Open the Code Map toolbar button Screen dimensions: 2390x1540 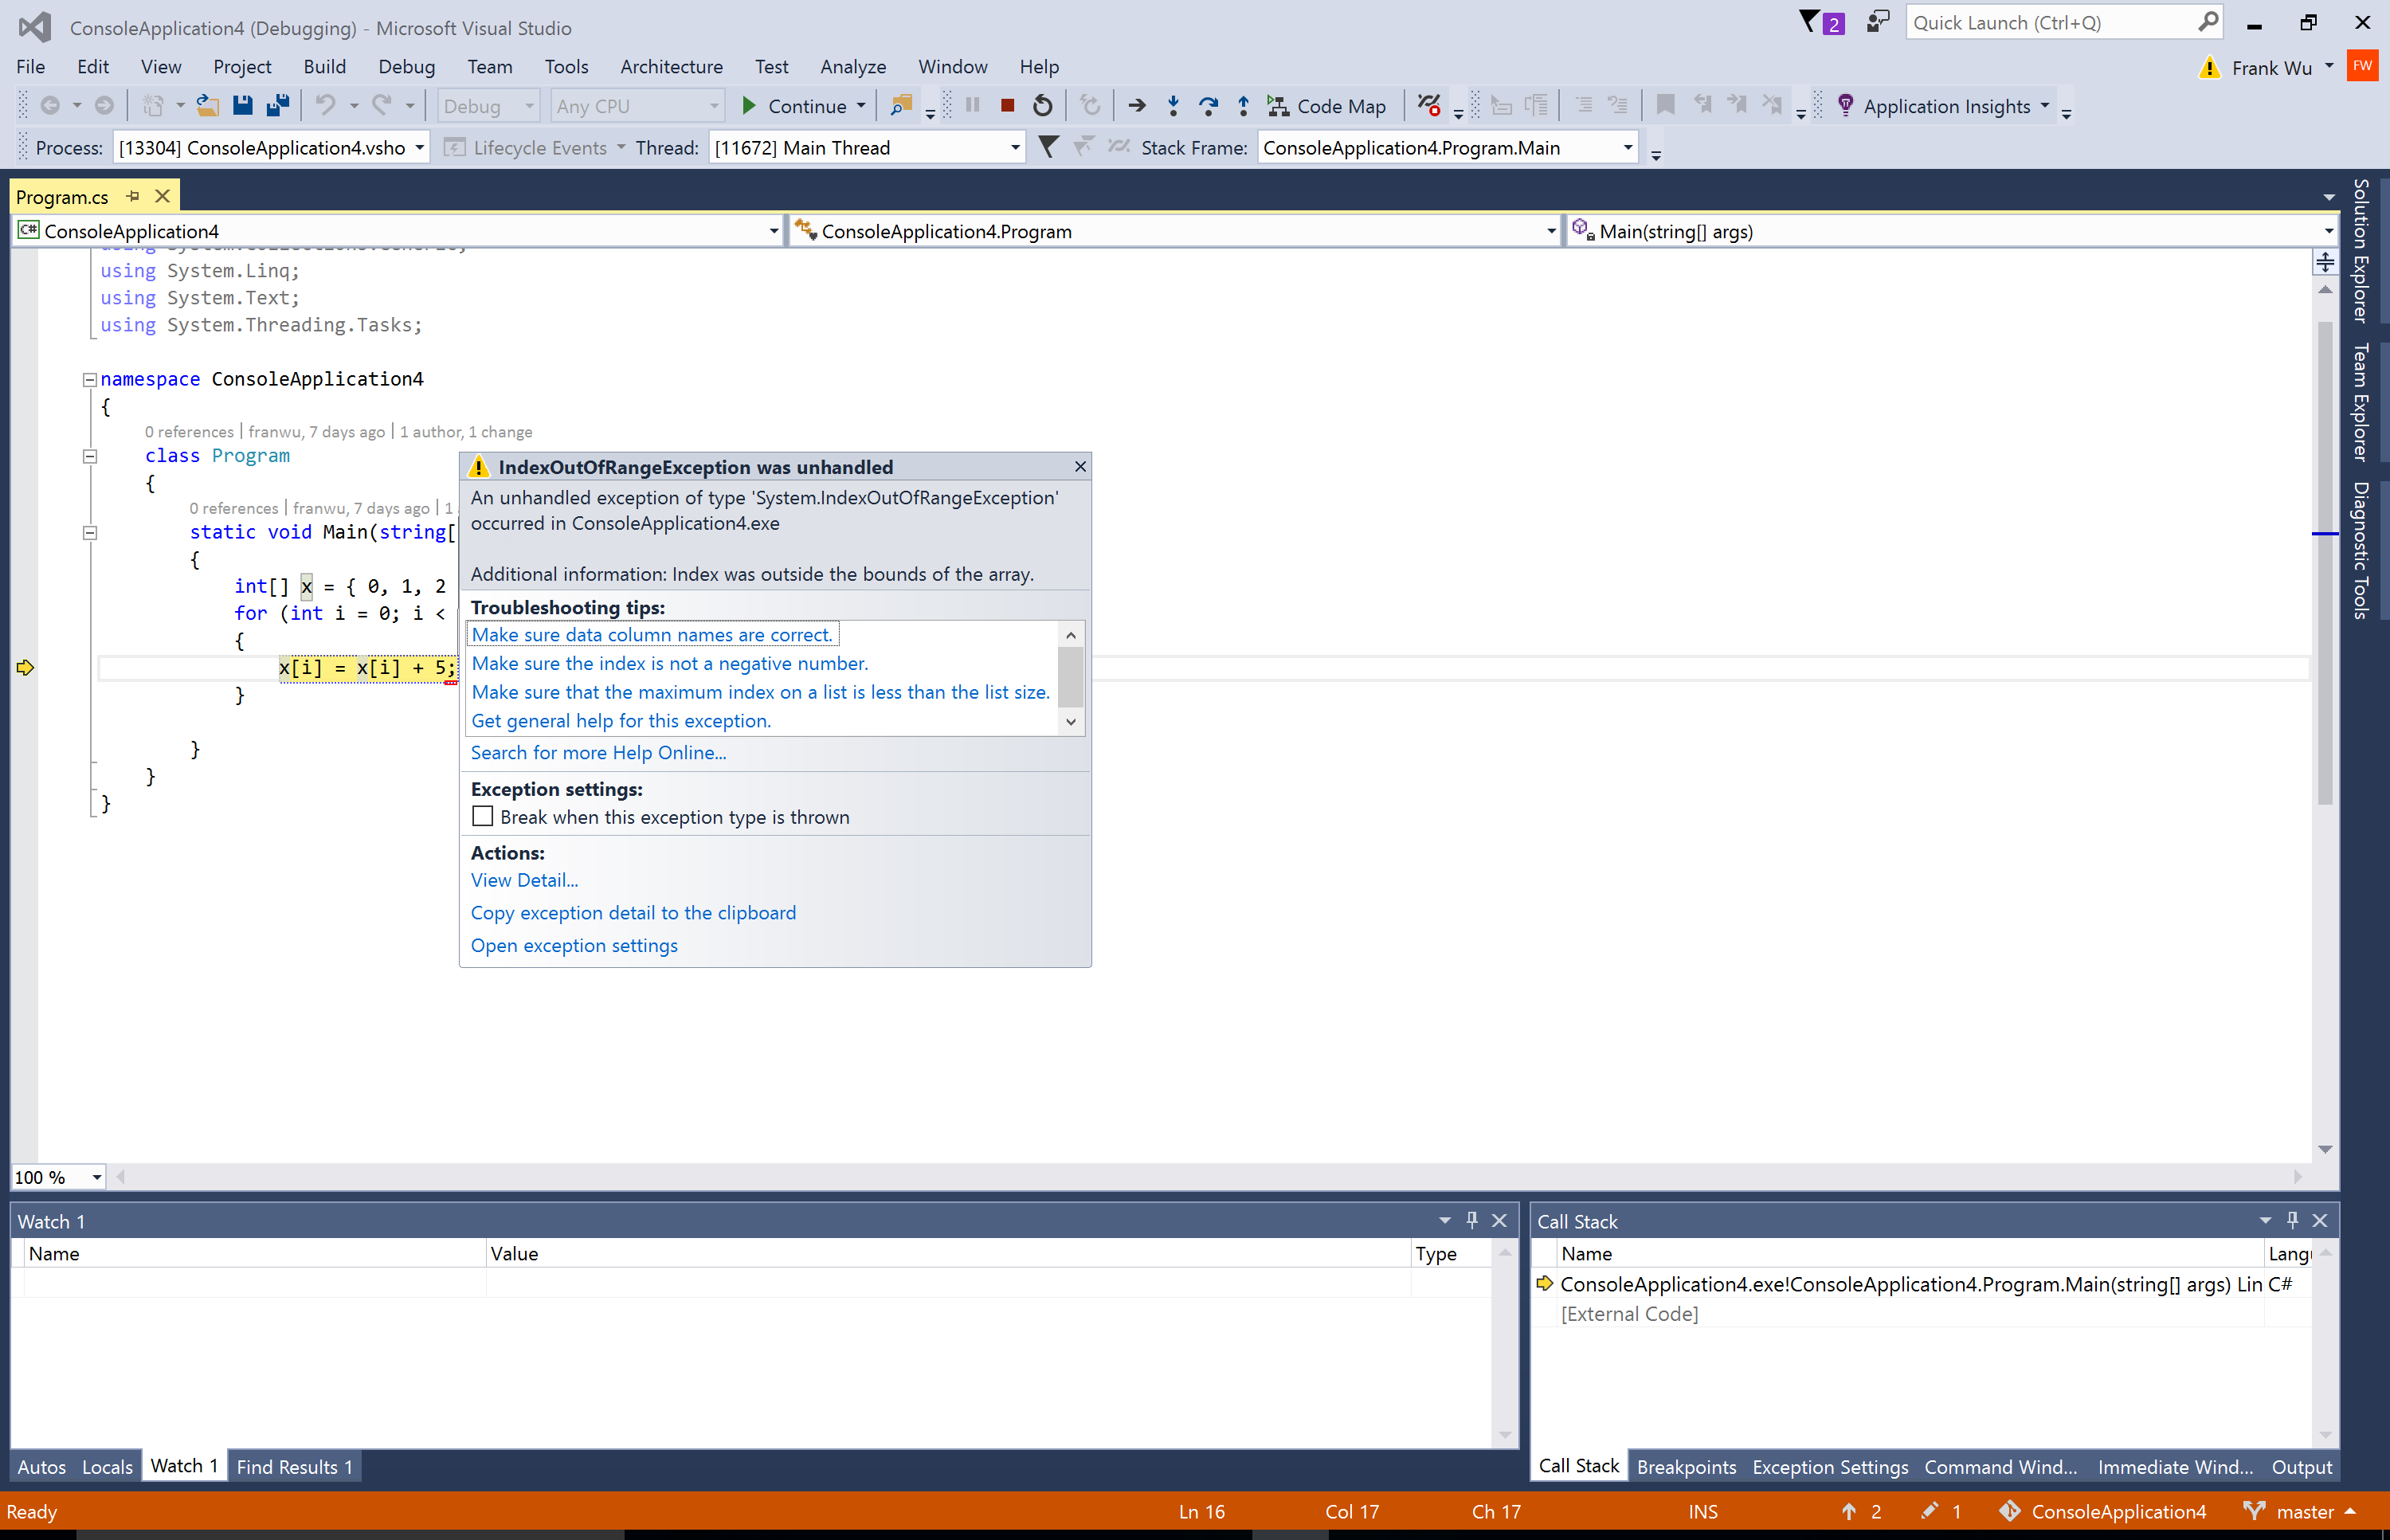[x=1327, y=106]
